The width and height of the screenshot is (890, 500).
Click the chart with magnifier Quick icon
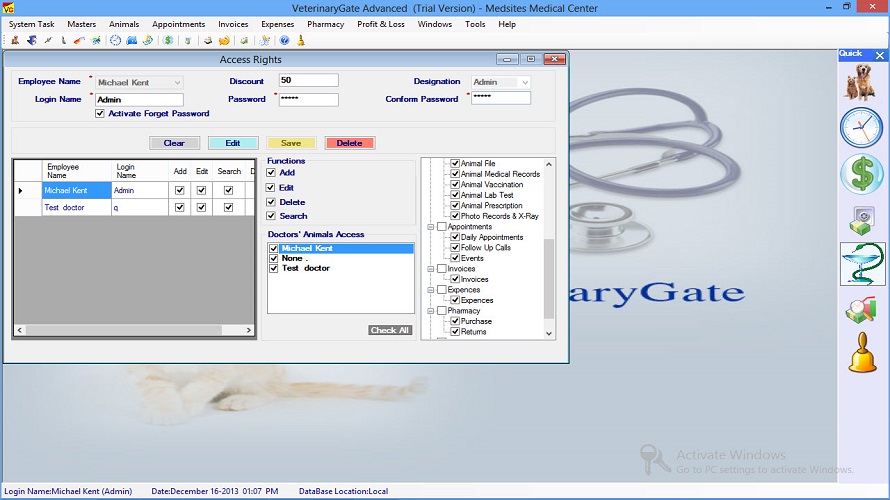[x=861, y=310]
